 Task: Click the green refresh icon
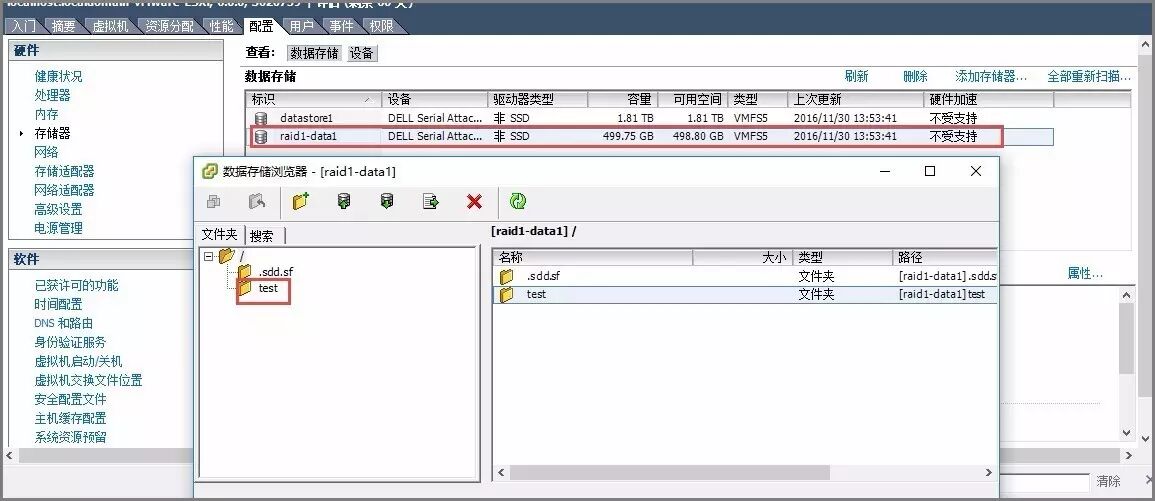[518, 201]
